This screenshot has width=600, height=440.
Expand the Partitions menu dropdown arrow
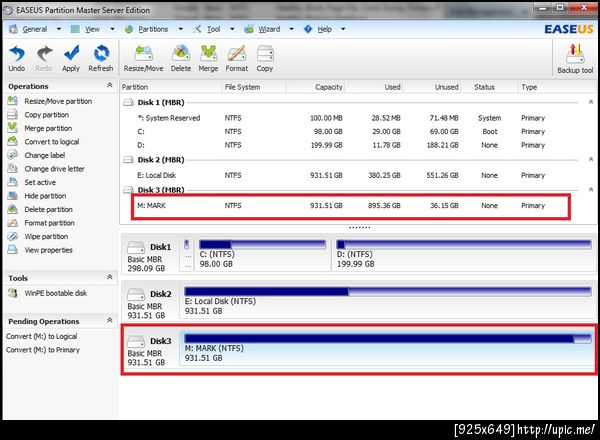coord(181,29)
